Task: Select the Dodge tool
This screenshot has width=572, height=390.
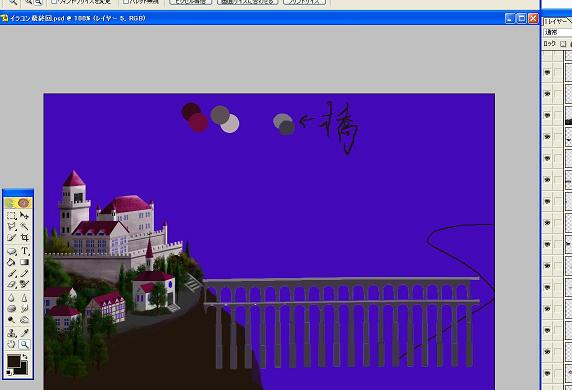Action: pos(12,320)
